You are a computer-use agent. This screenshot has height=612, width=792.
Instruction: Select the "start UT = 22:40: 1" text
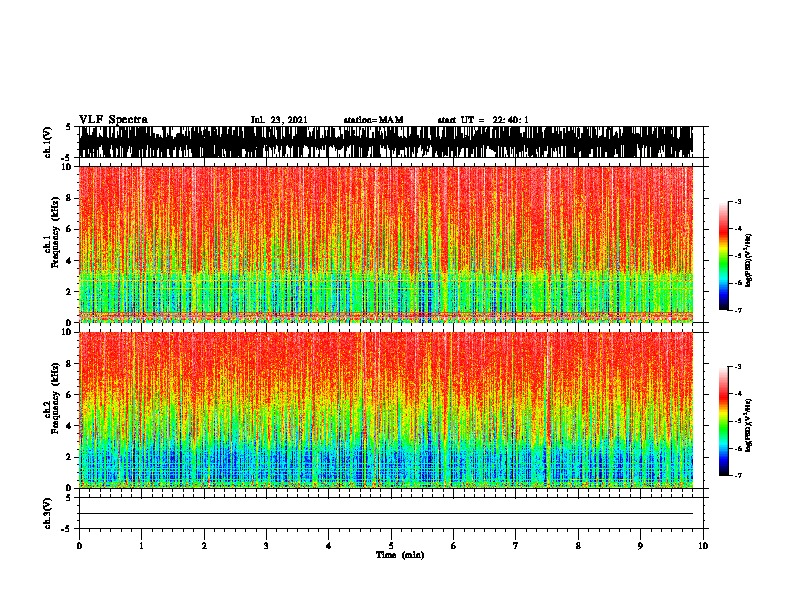click(483, 120)
